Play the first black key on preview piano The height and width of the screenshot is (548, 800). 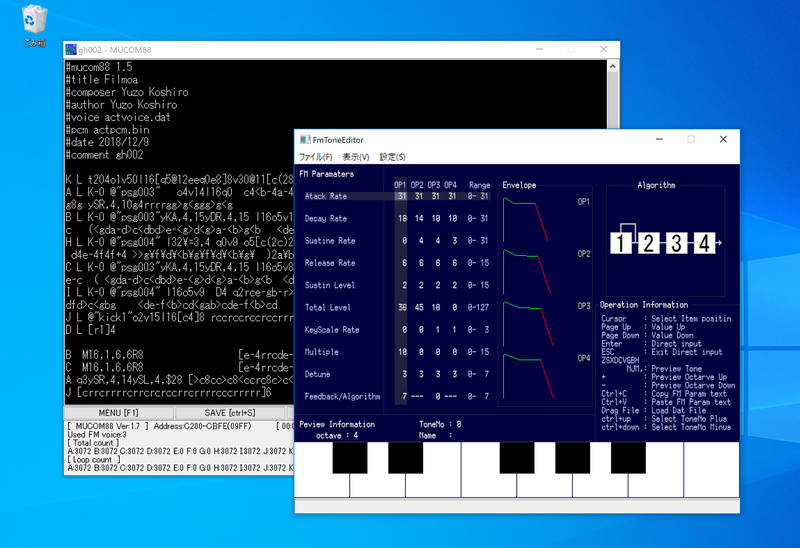tap(350, 457)
